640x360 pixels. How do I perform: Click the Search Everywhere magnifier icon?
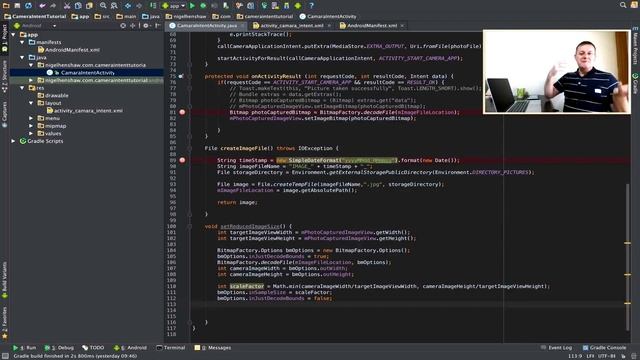(x=623, y=5)
